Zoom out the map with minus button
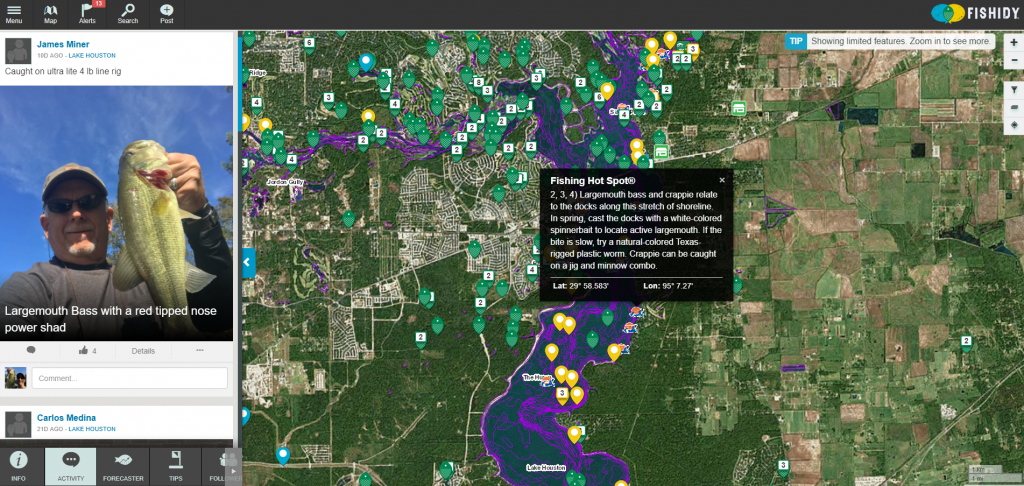 [x=1014, y=60]
